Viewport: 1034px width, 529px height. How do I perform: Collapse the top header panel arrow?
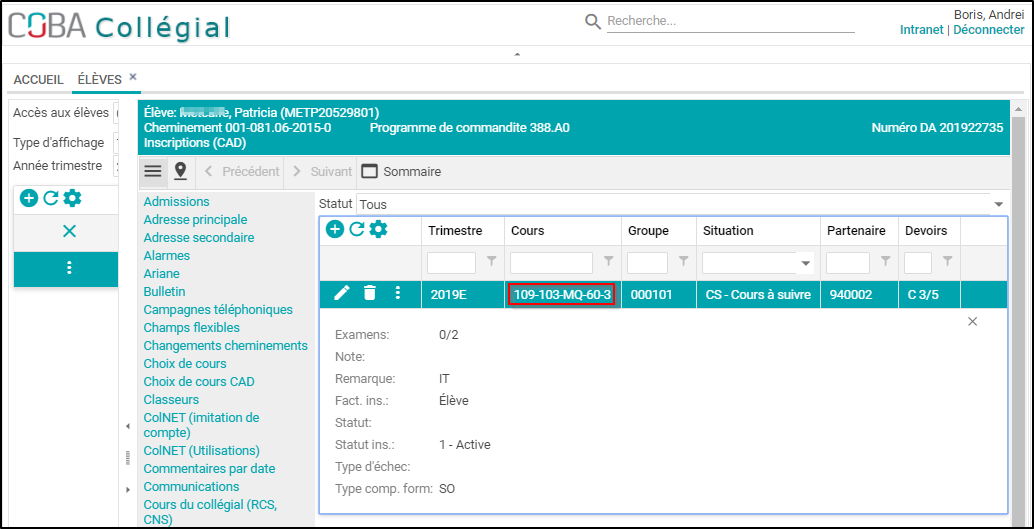coord(517,55)
